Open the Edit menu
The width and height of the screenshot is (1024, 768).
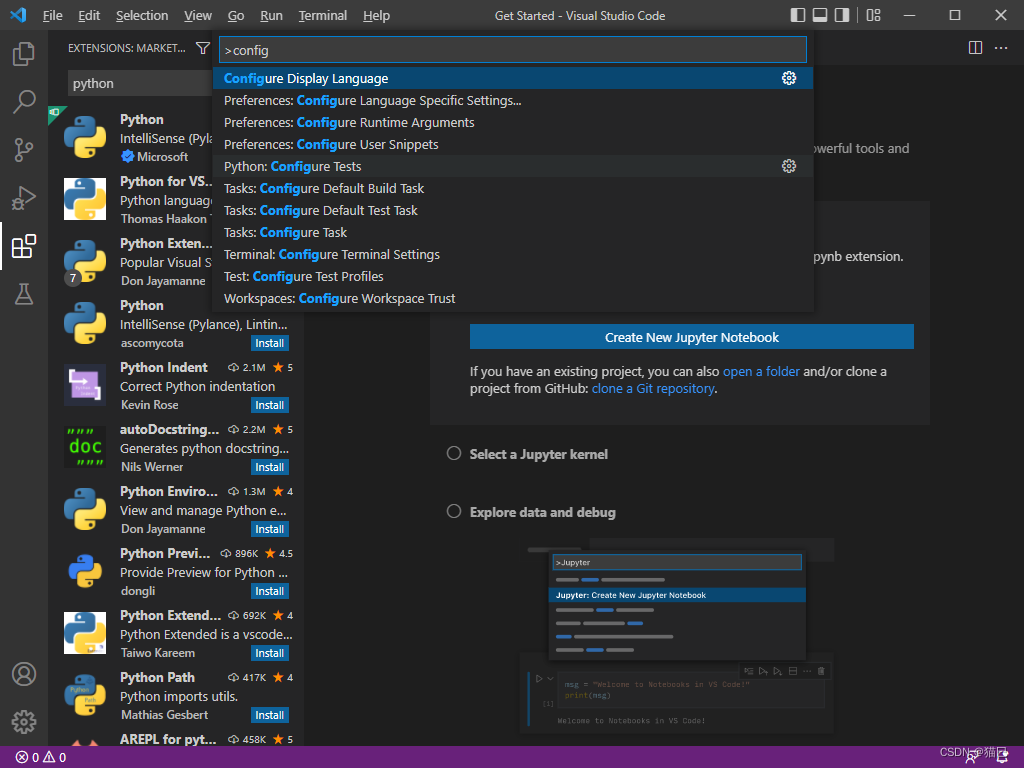[89, 16]
